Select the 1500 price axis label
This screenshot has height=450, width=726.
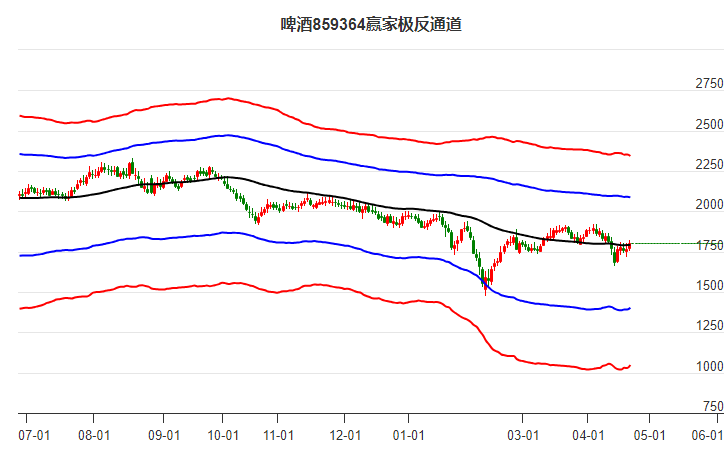point(709,286)
